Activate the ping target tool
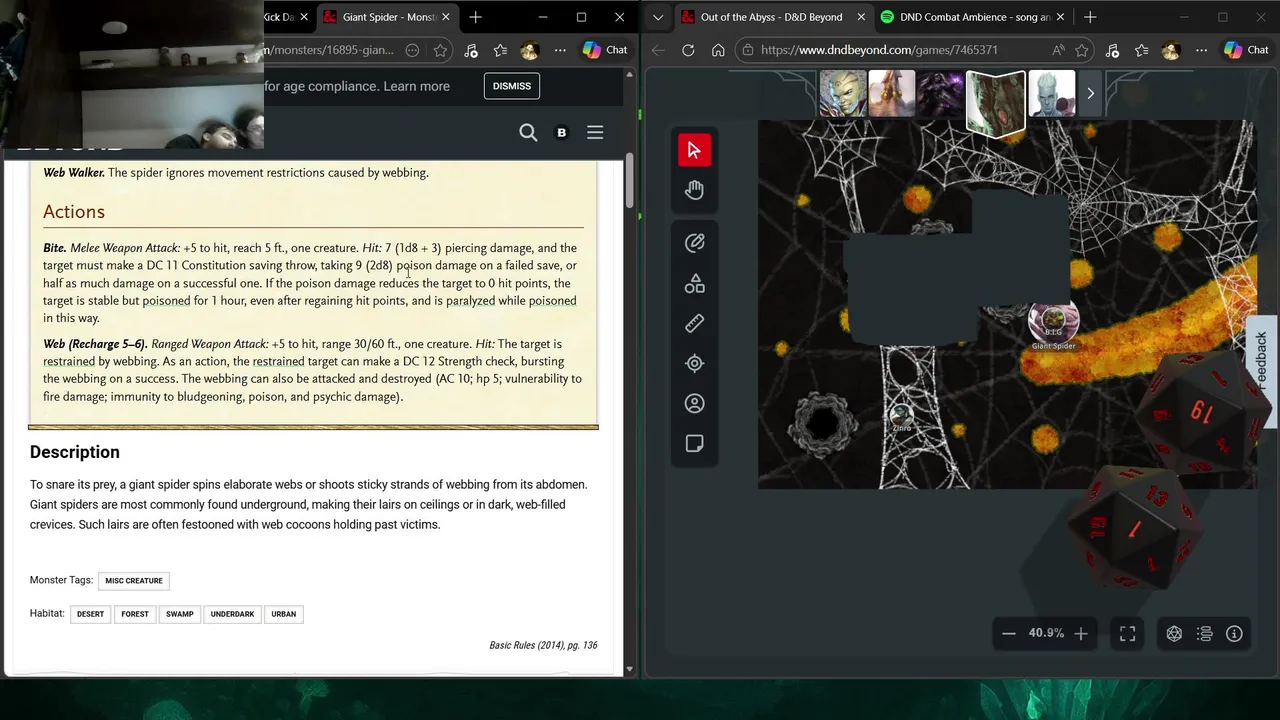The image size is (1280, 720). point(694,364)
